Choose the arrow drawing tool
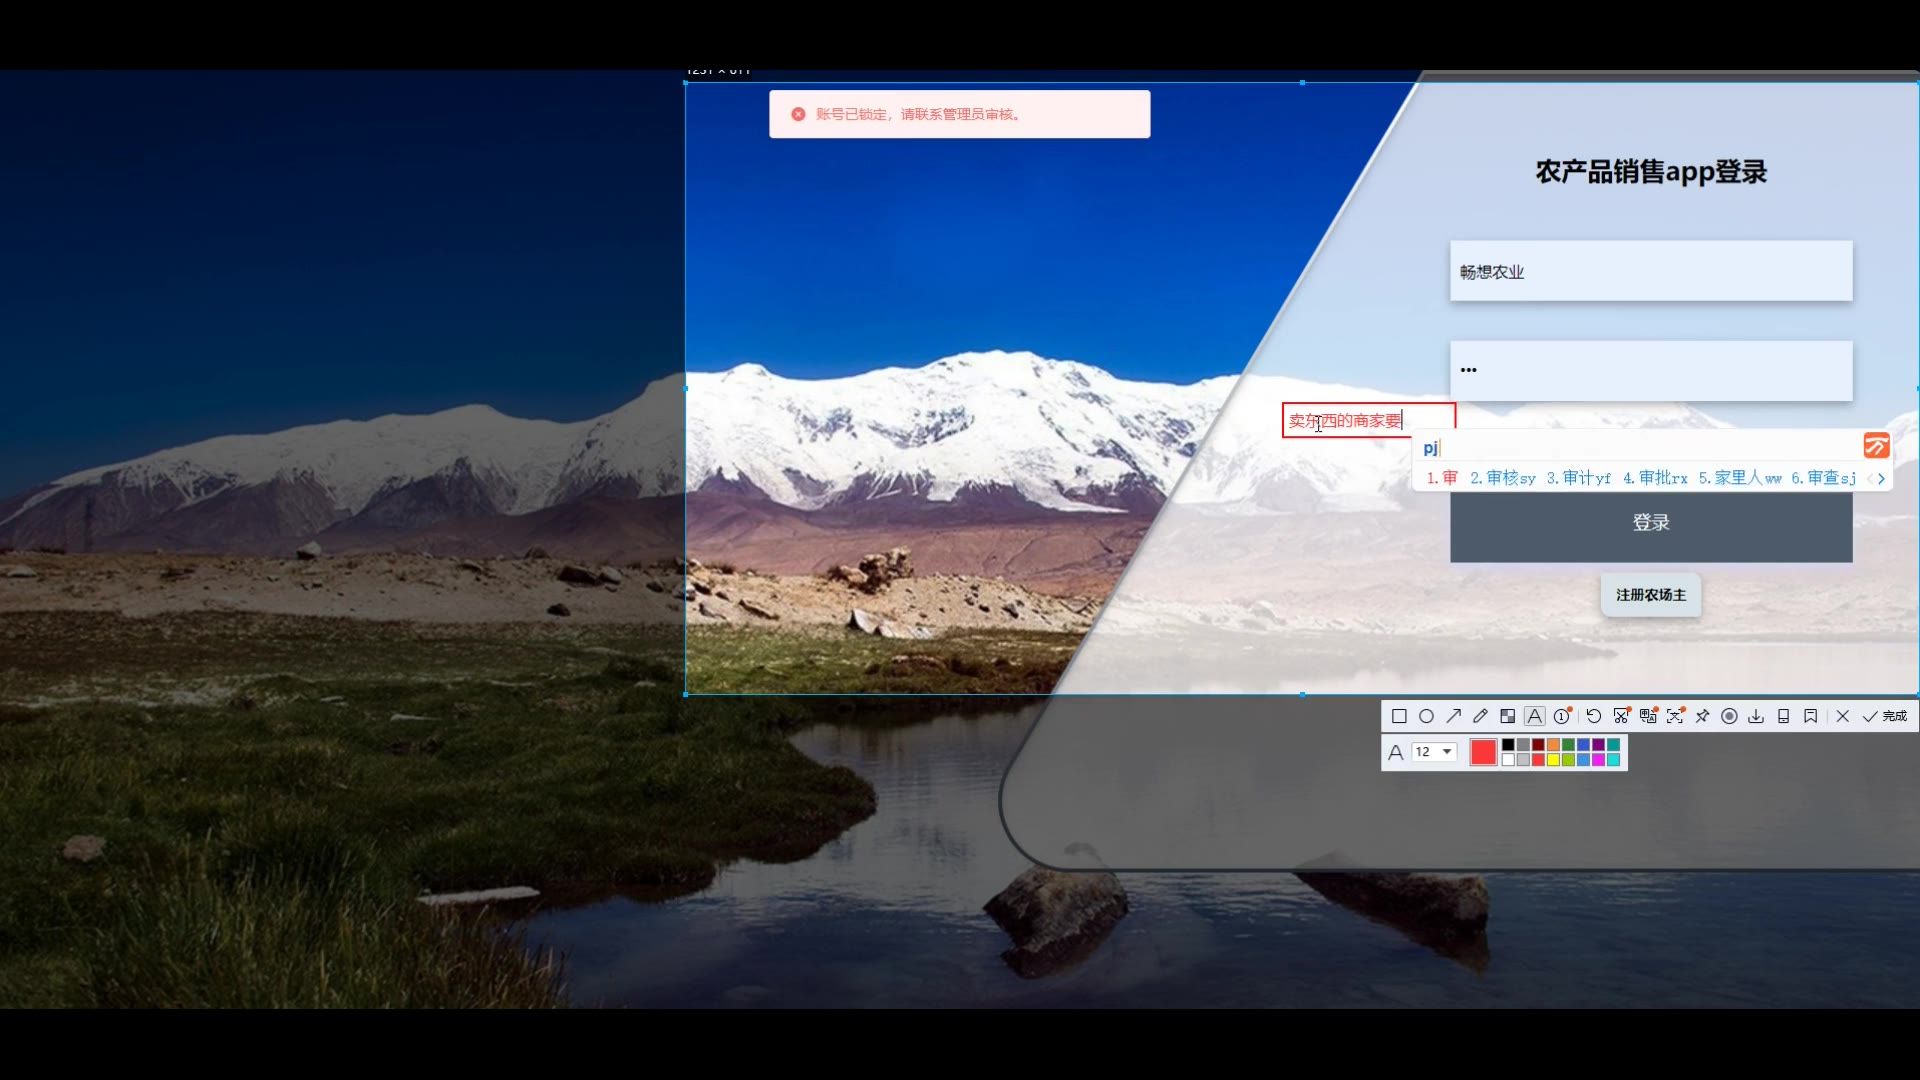 [x=1453, y=716]
